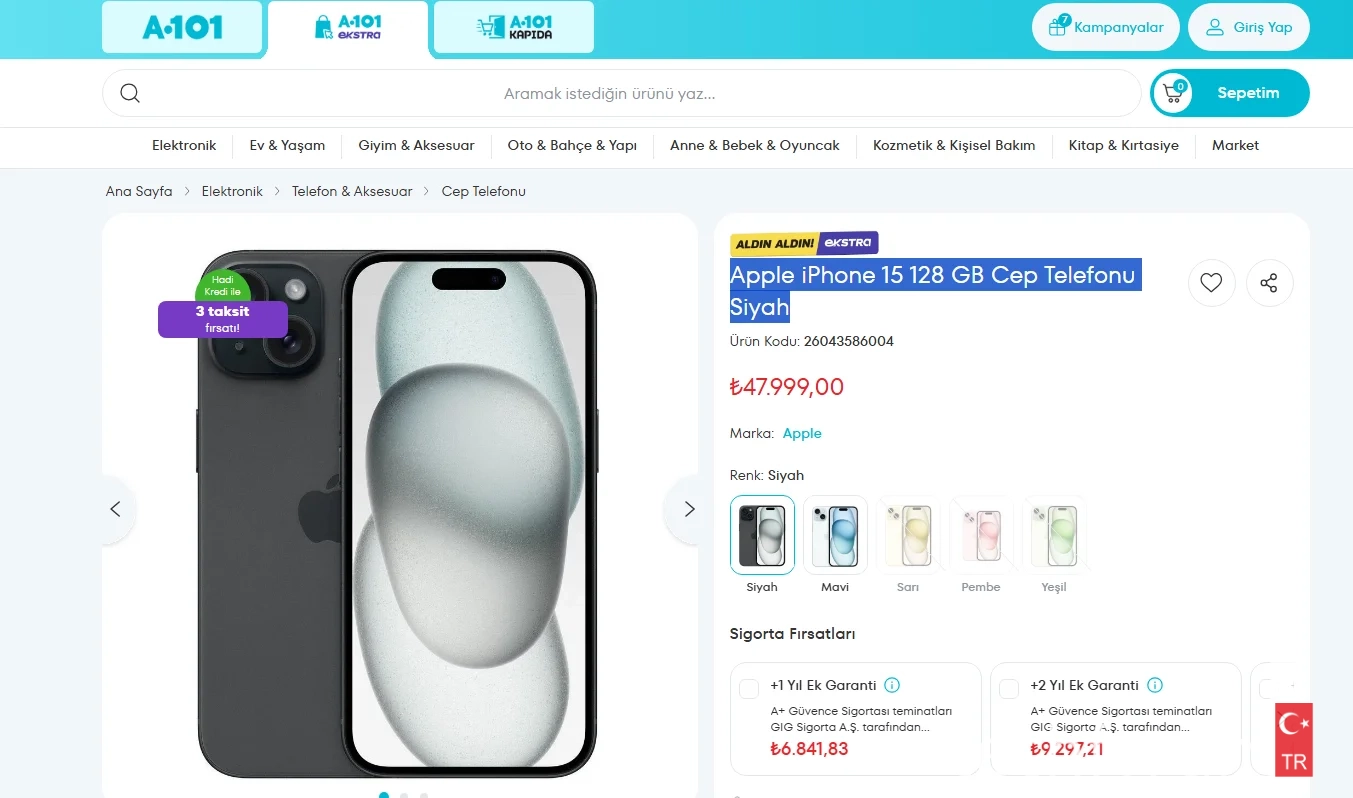Switch to the A101 Kapıda tab
The image size is (1353, 798).
click(514, 27)
